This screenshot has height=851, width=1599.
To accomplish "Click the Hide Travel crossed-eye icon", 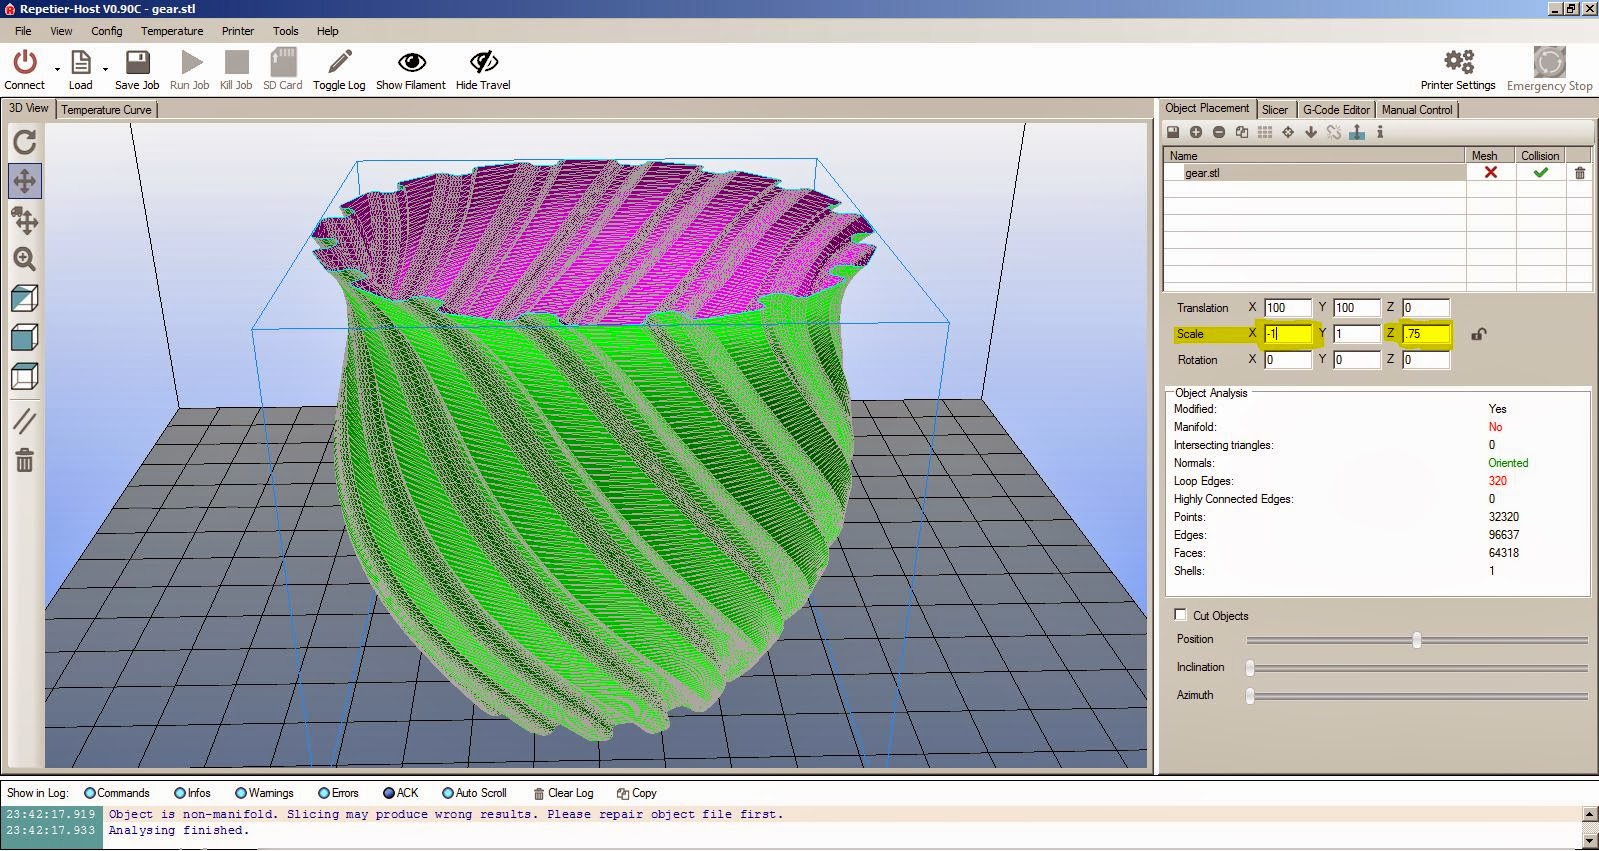I will (x=483, y=62).
